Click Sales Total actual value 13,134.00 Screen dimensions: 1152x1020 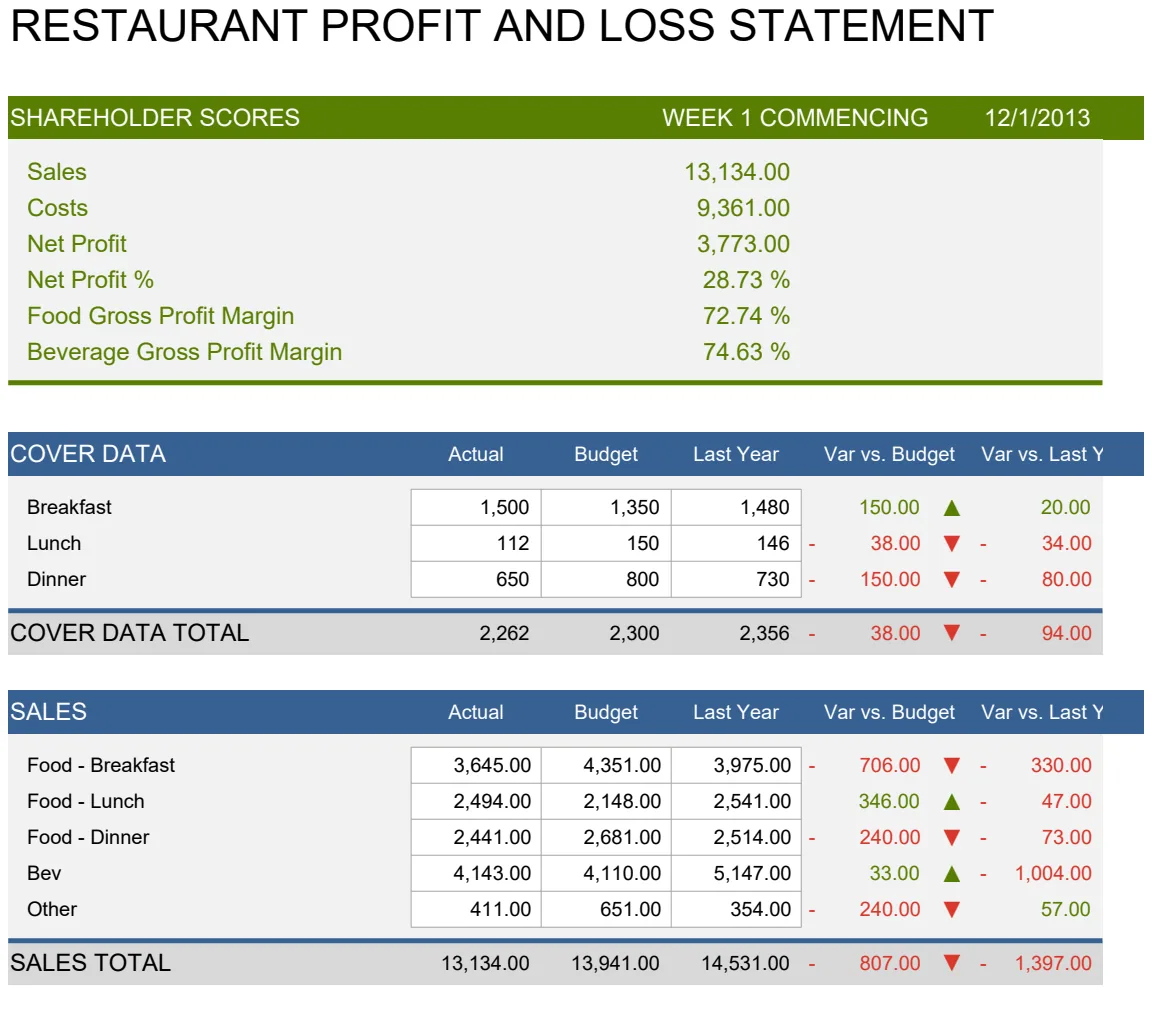click(485, 963)
